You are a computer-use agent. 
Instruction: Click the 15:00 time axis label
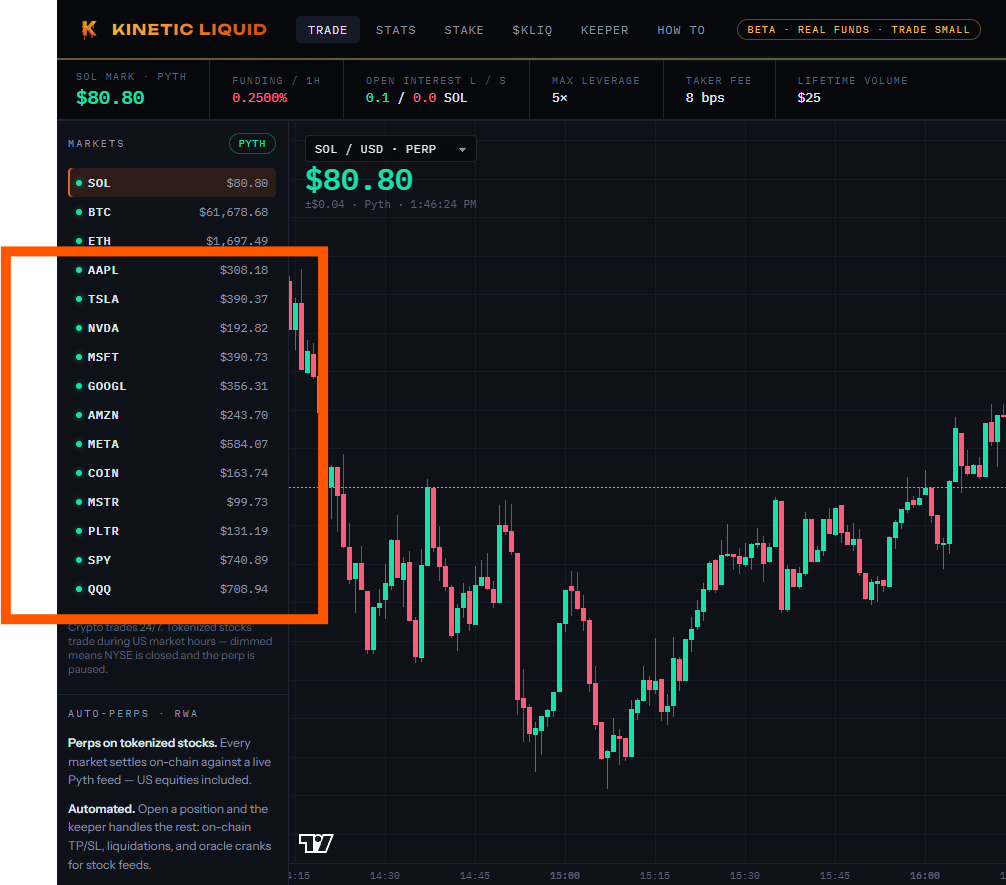point(565,875)
